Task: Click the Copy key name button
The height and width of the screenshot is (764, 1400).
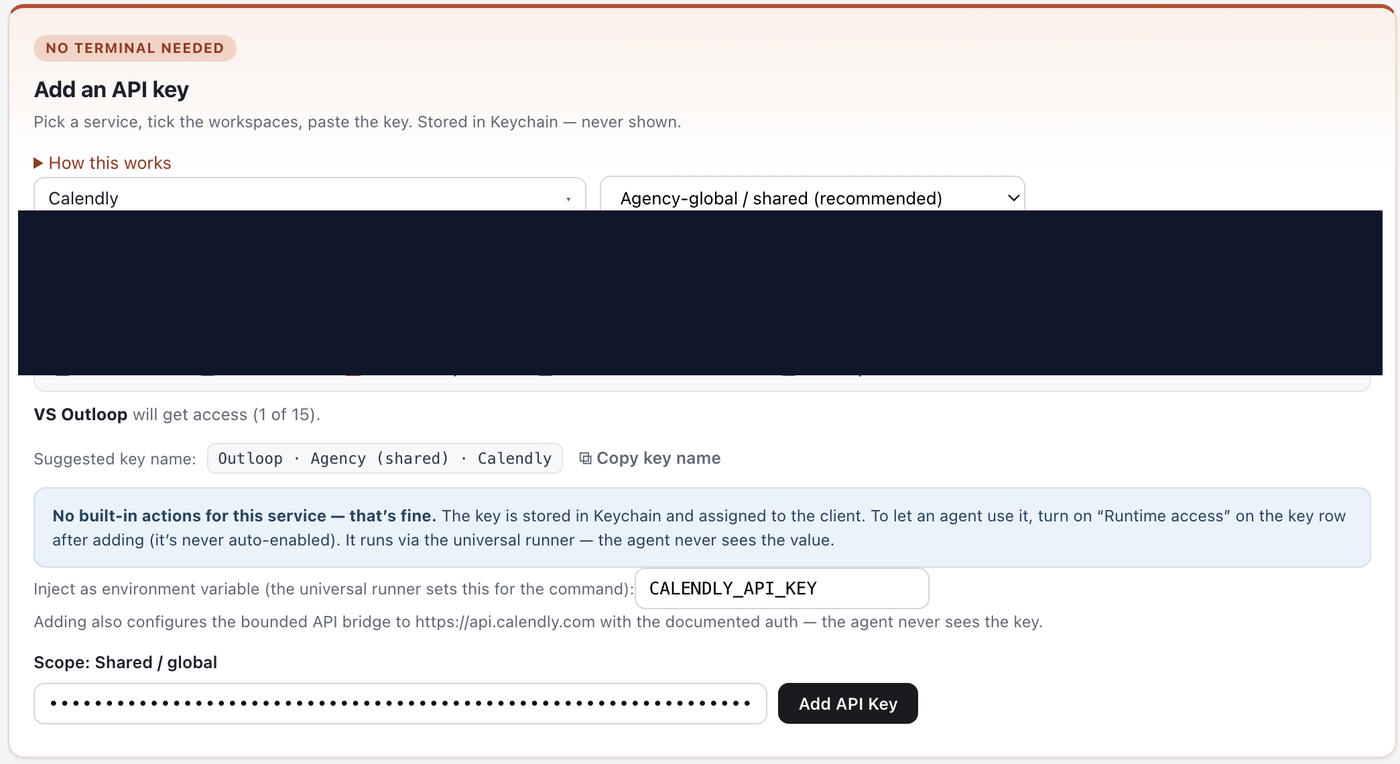Action: (x=650, y=458)
